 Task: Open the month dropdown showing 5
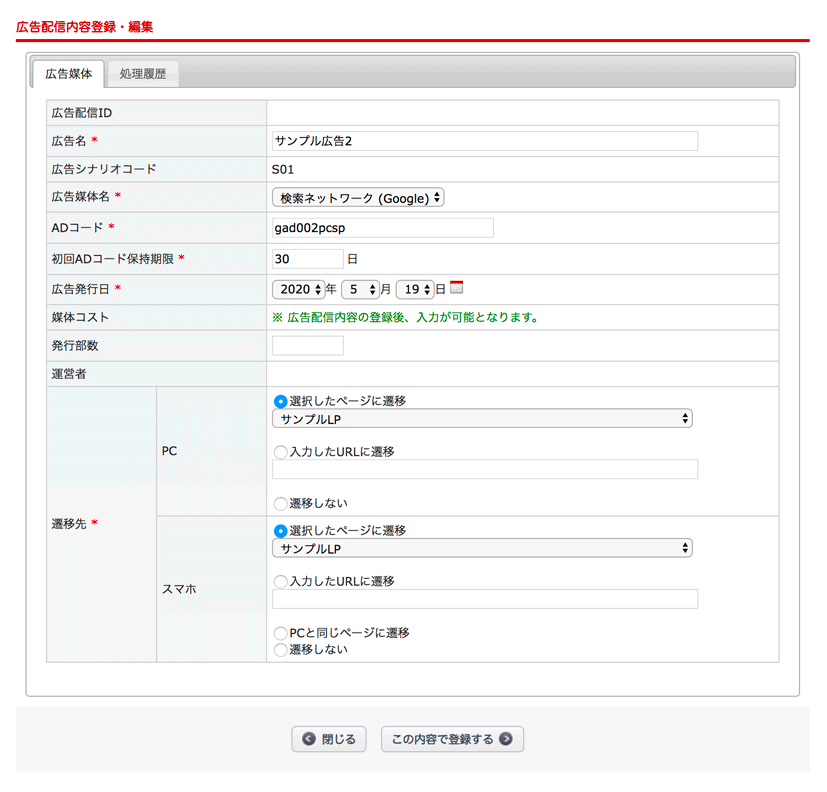click(x=359, y=289)
